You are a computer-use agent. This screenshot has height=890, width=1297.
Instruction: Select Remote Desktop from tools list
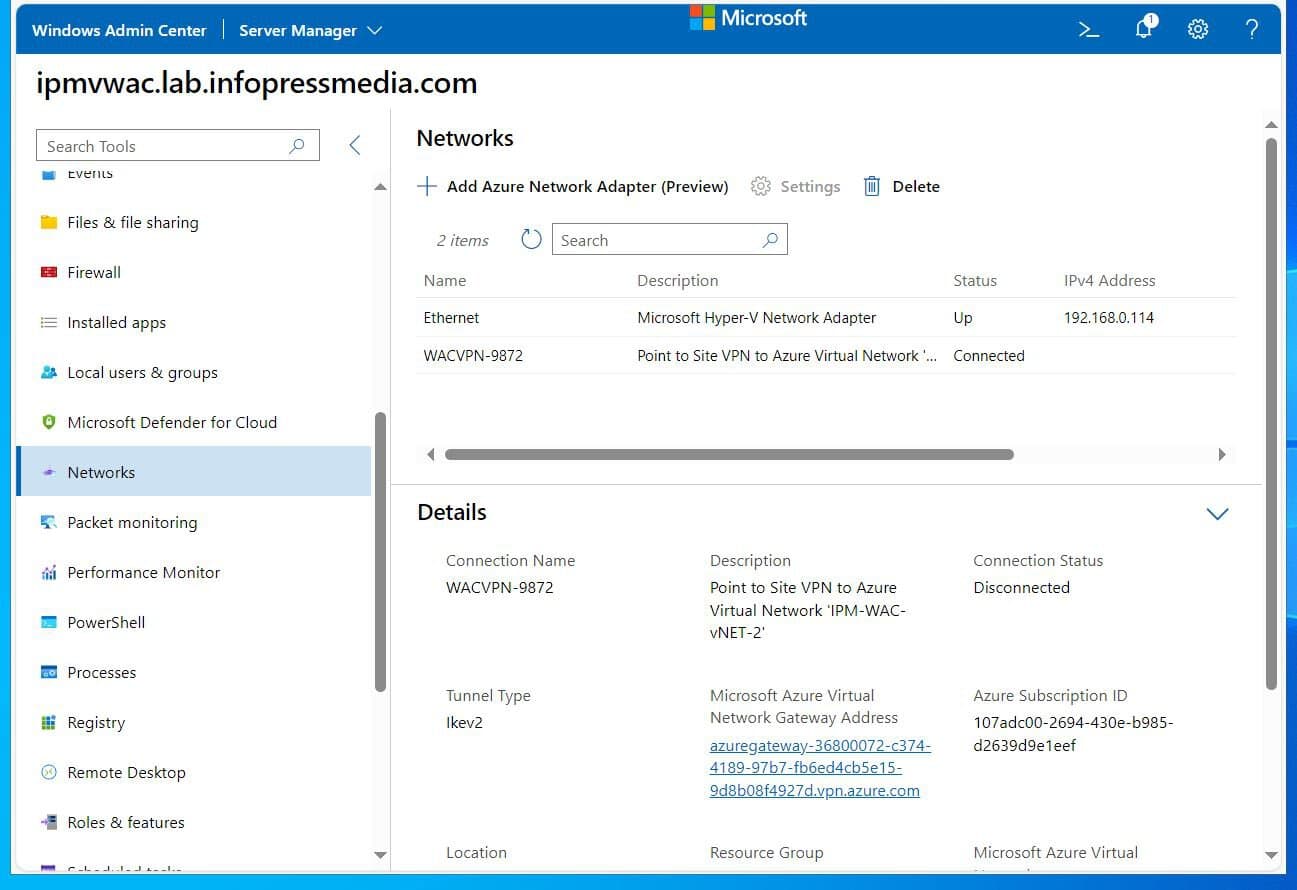click(126, 772)
